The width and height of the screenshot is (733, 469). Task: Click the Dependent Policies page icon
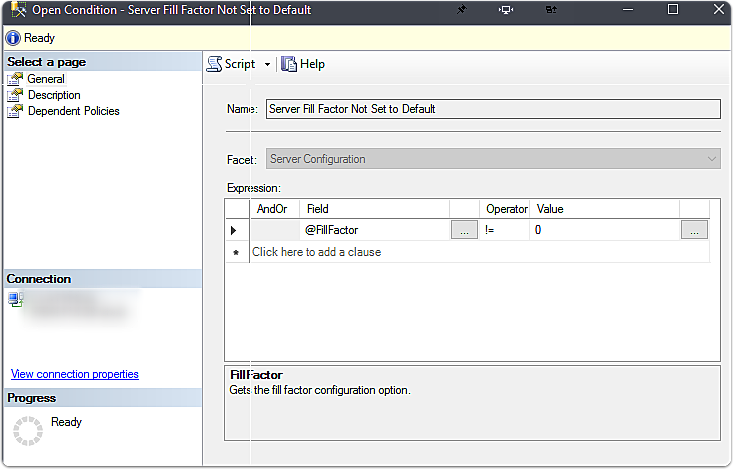point(15,111)
